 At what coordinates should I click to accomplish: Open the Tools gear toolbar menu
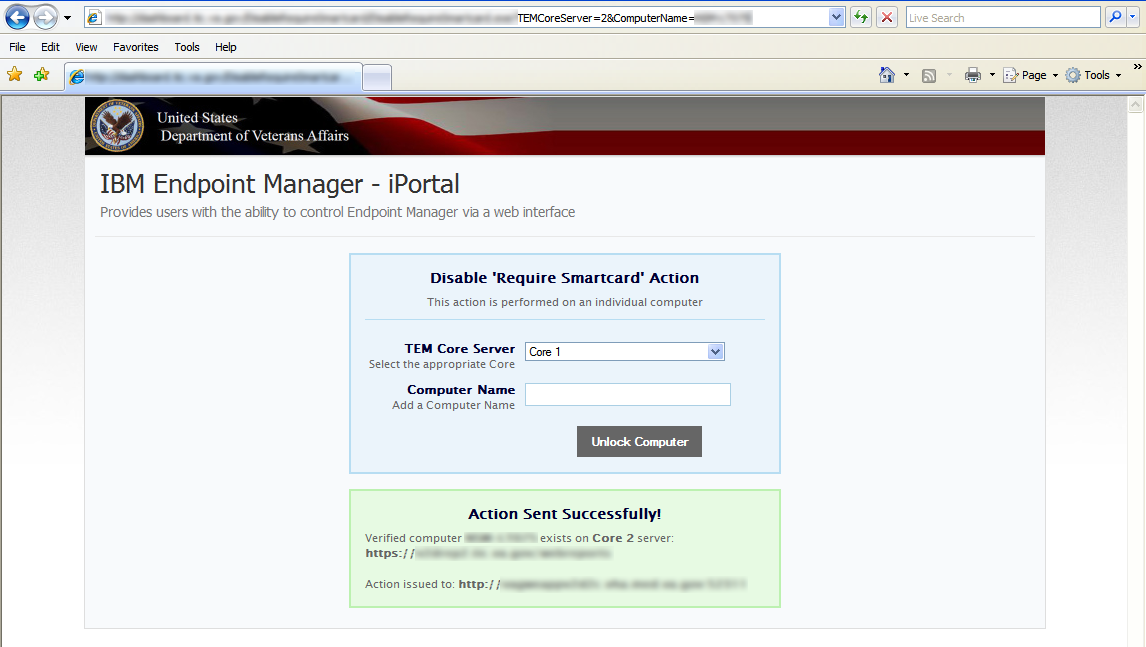[1093, 75]
